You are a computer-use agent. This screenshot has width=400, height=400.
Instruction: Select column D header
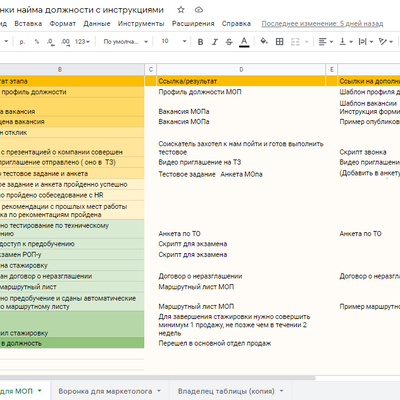tap(241, 69)
